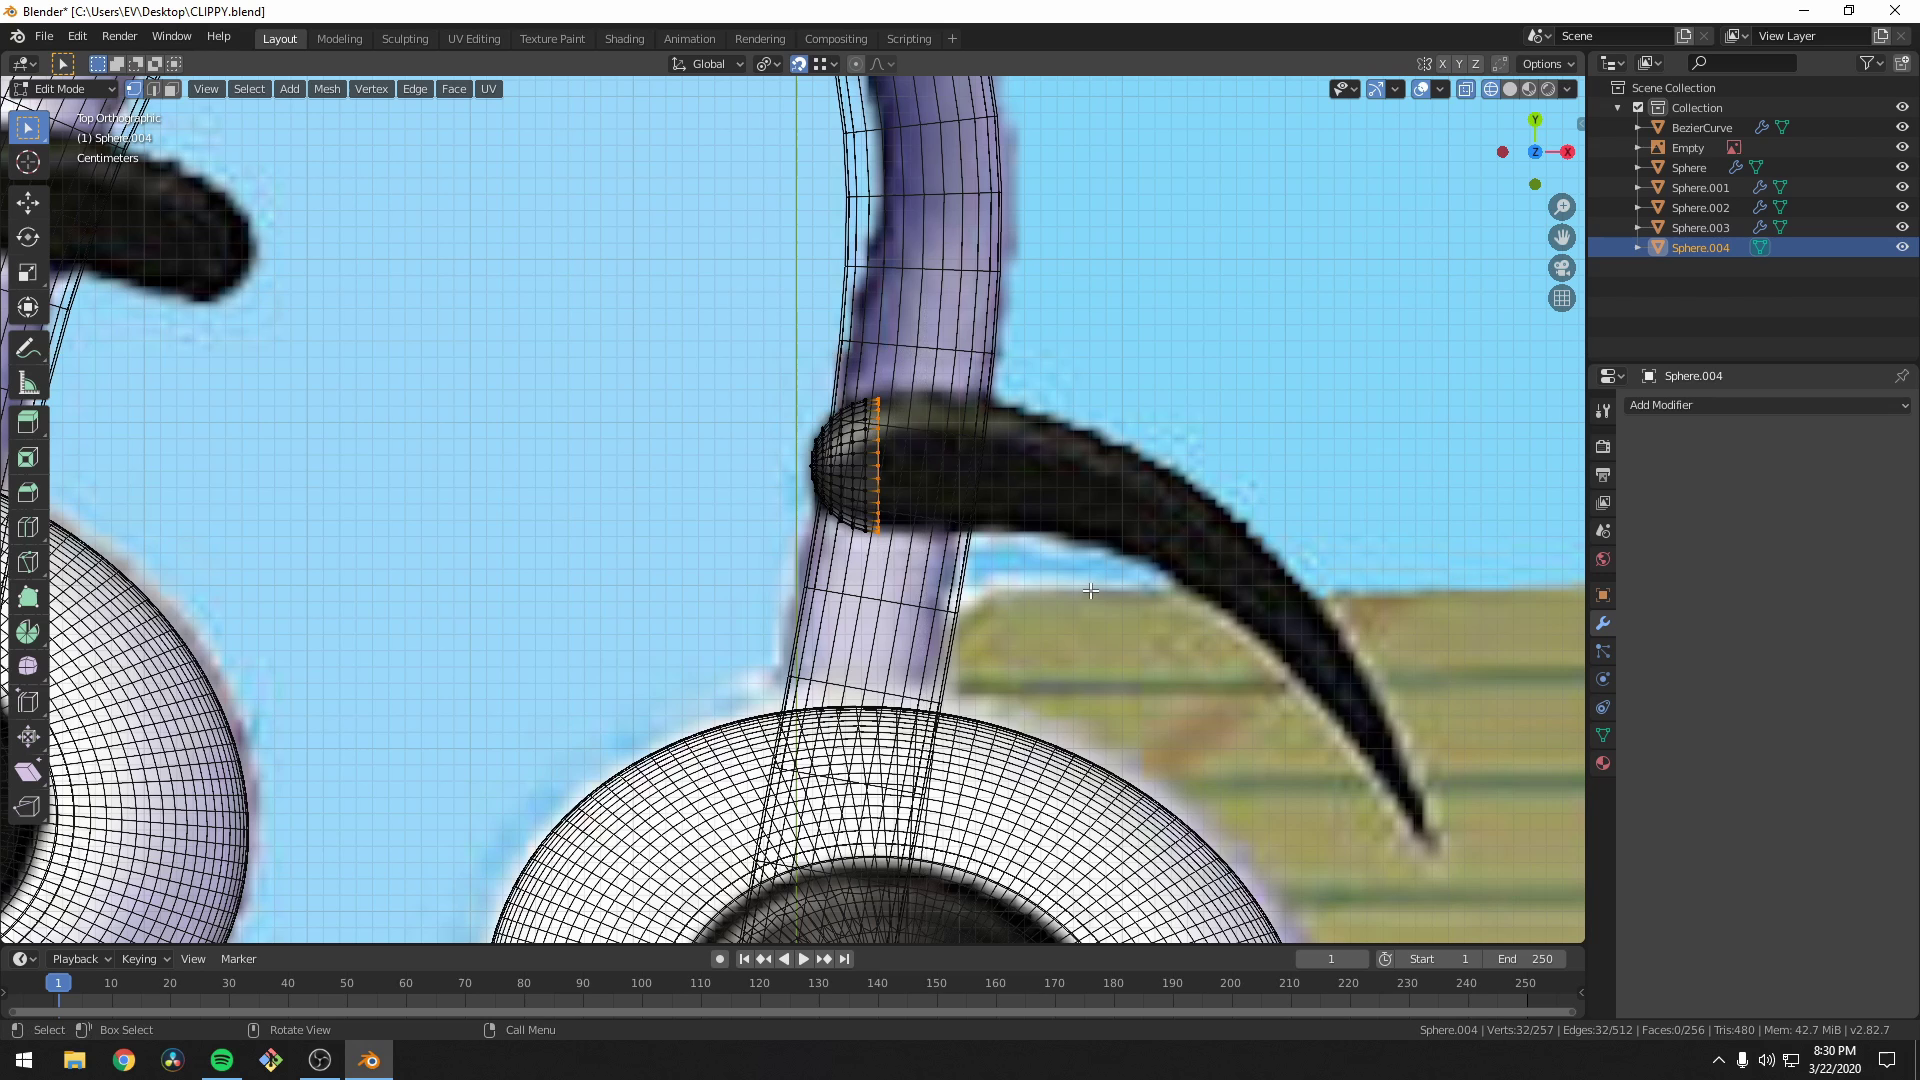Viewport: 1920px width, 1080px height.
Task: Open the Render properties tab icon
Action: coord(1603,446)
